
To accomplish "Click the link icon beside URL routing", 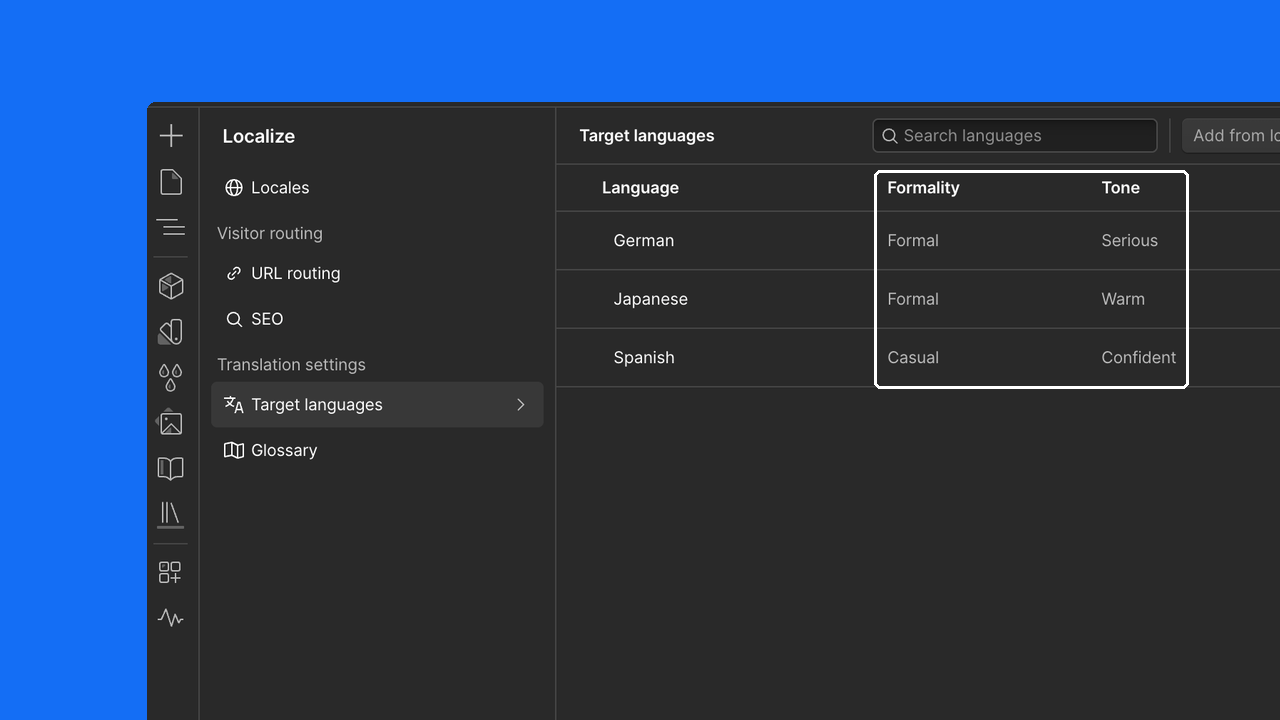I will pos(234,273).
